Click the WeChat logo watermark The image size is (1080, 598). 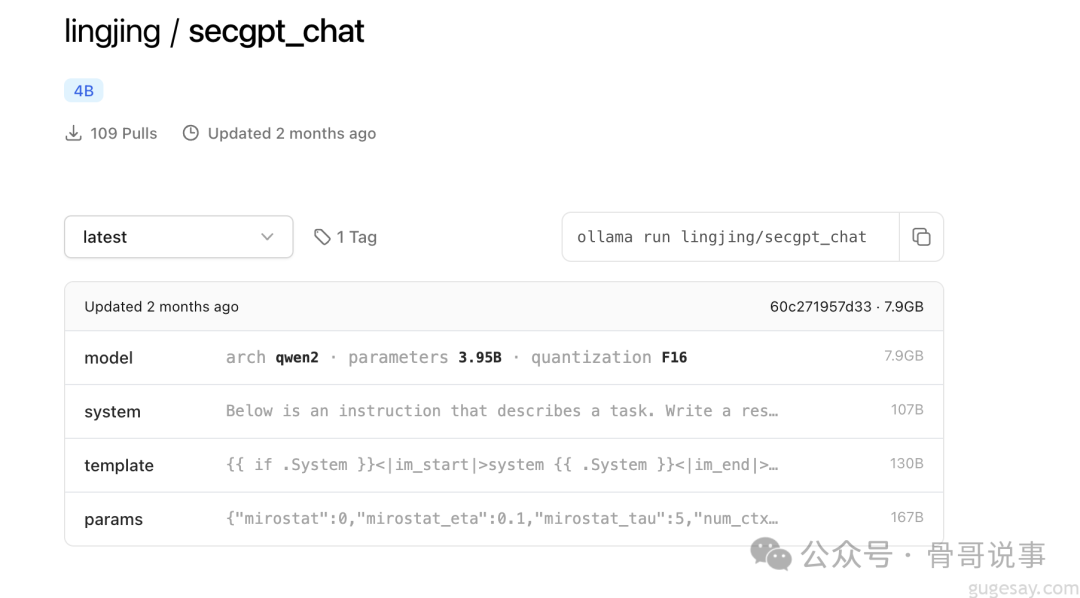pyautogui.click(x=771, y=554)
